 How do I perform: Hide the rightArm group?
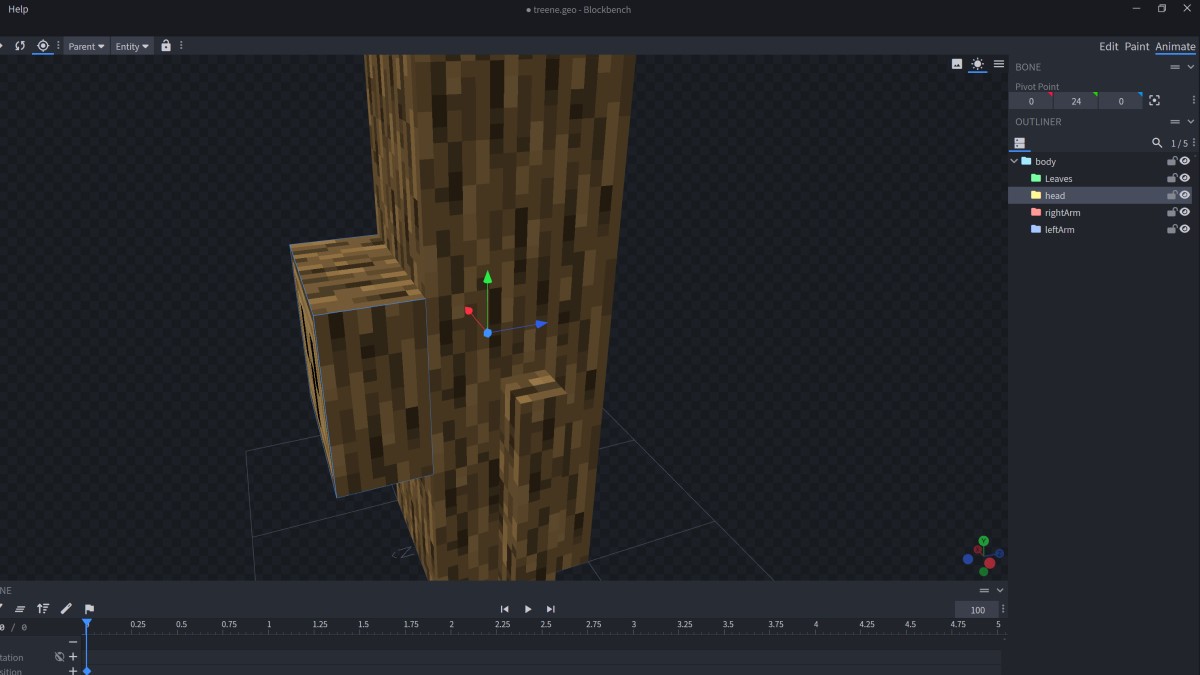[x=1185, y=212]
